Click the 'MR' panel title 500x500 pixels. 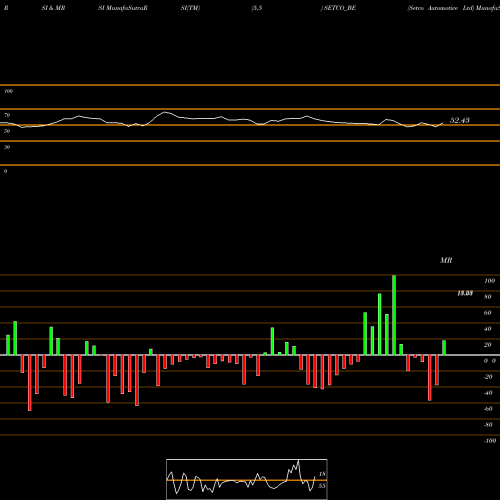point(446,260)
